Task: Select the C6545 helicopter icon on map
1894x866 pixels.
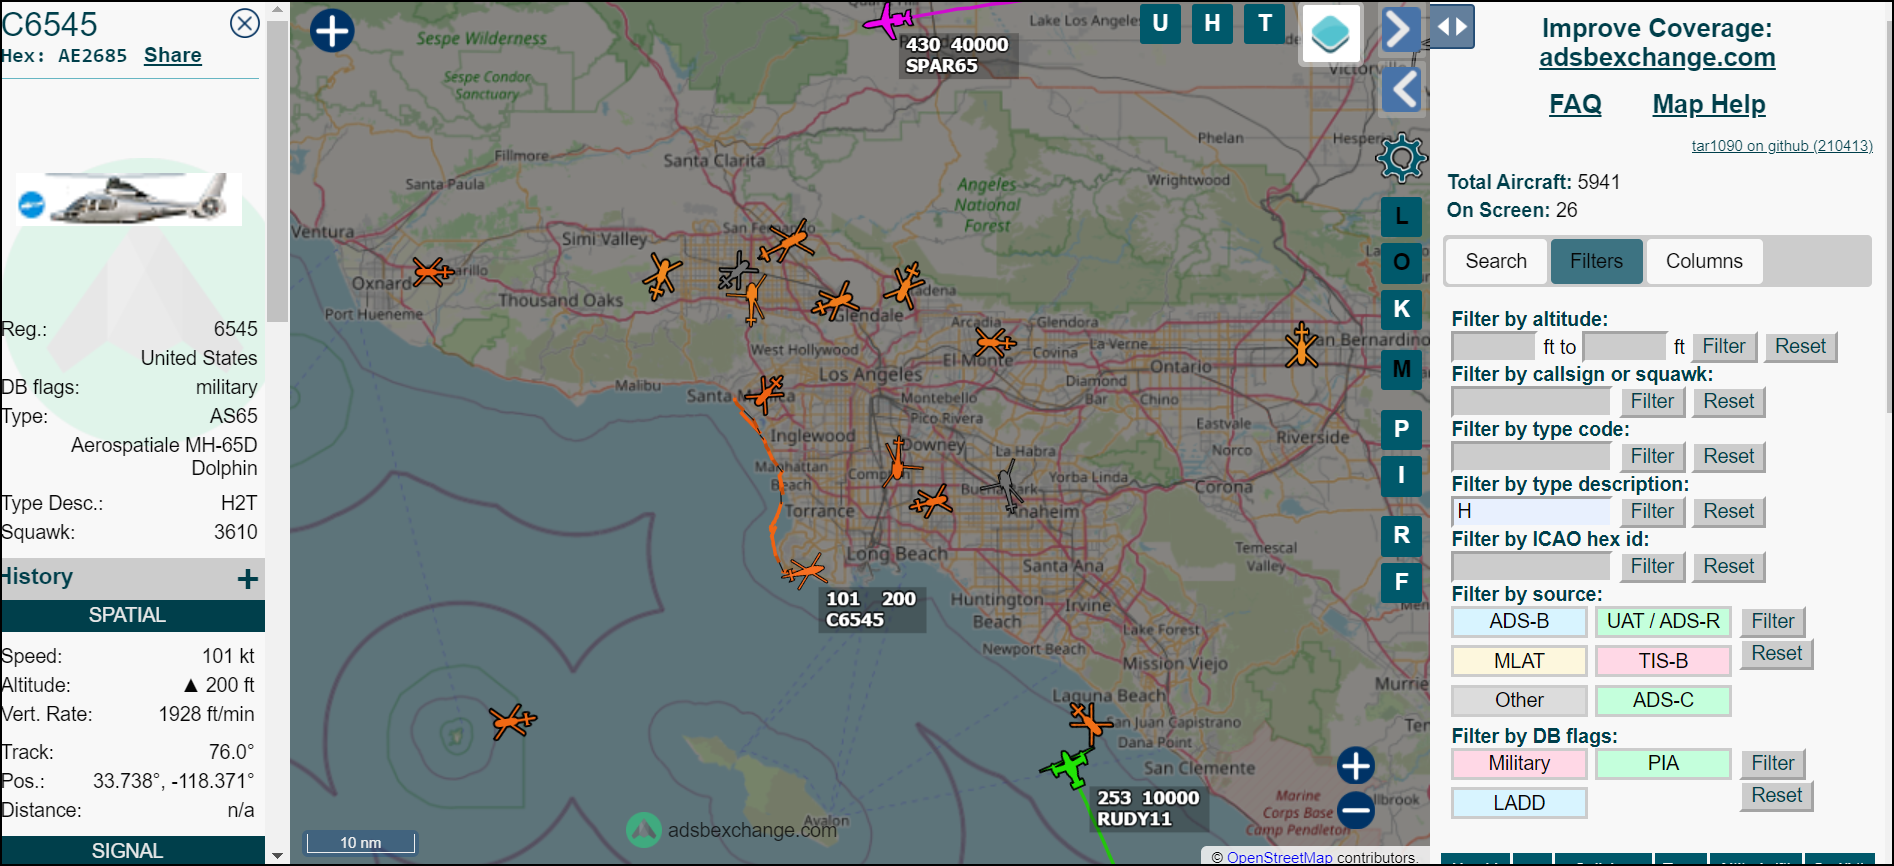Action: click(805, 572)
